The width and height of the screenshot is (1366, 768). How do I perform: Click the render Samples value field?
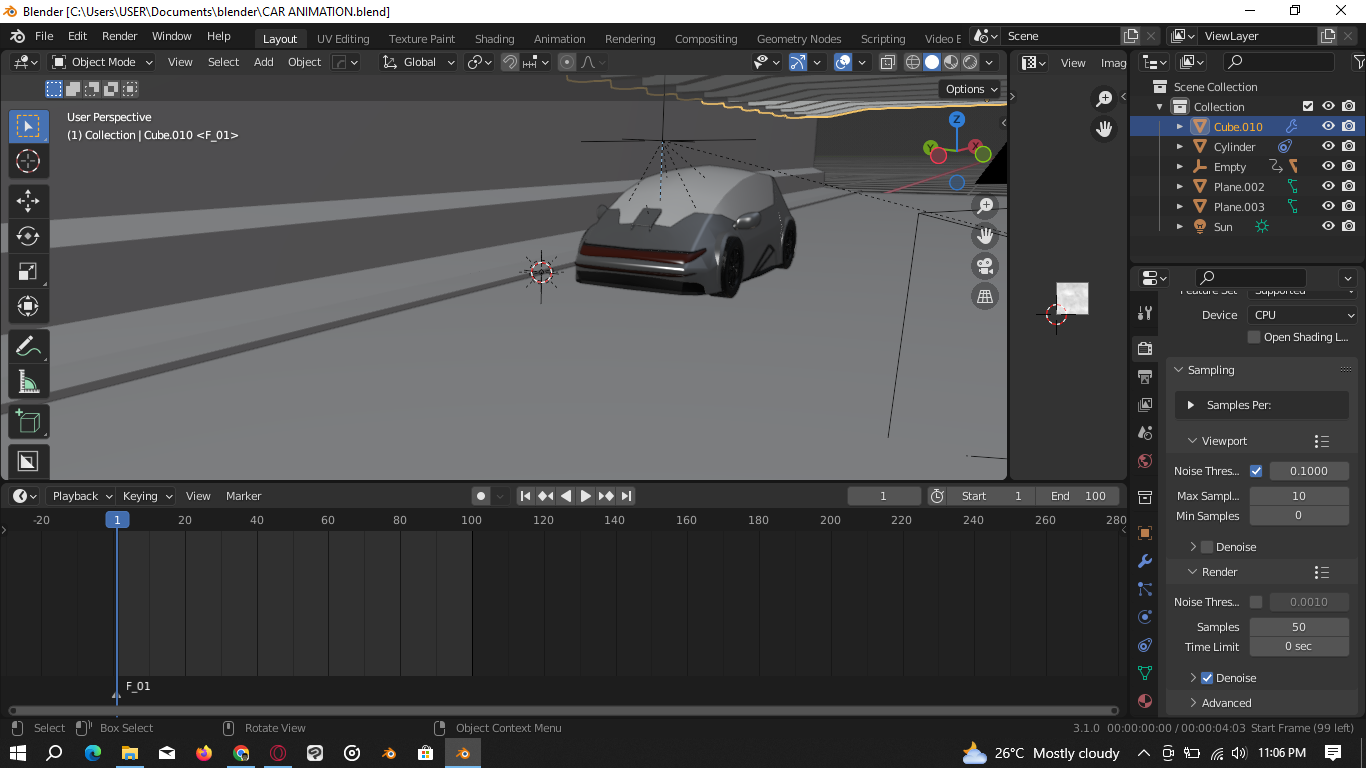1299,627
